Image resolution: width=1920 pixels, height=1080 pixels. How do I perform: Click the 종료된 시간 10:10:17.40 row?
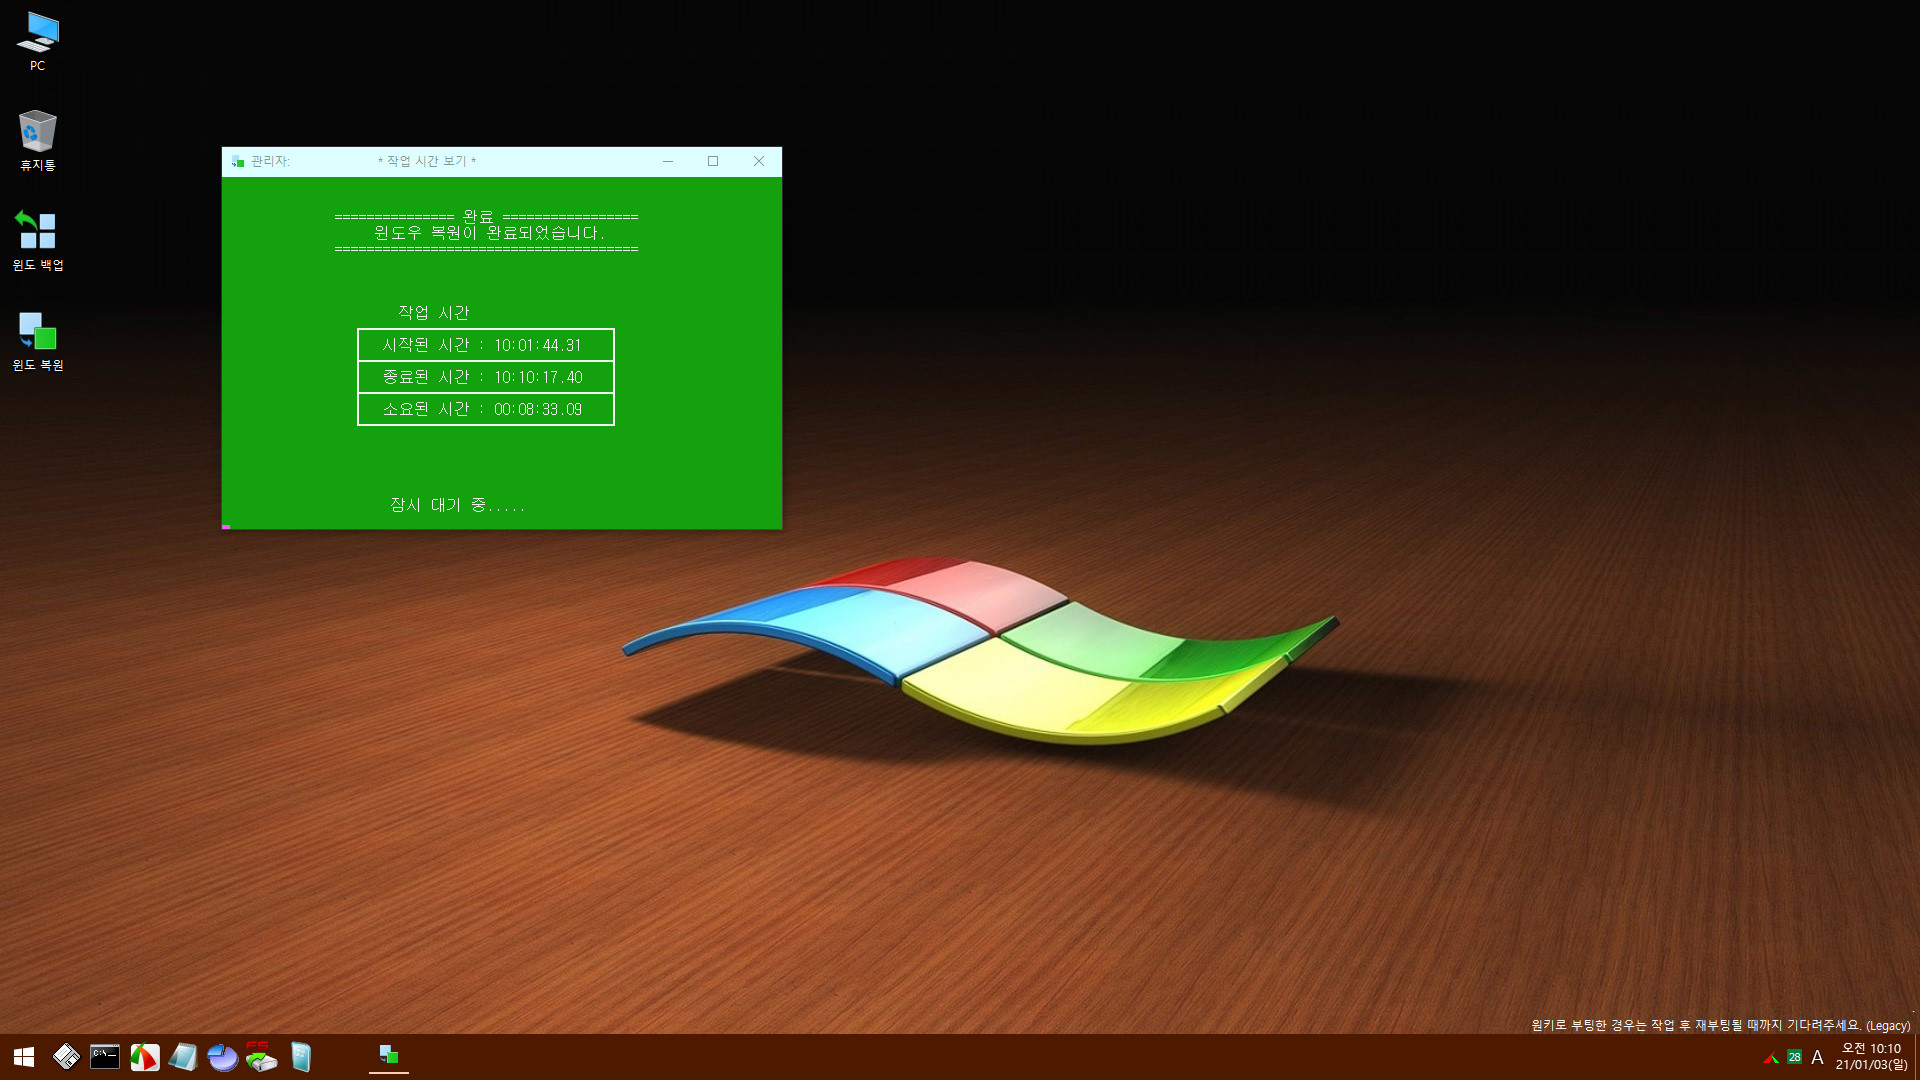click(486, 377)
